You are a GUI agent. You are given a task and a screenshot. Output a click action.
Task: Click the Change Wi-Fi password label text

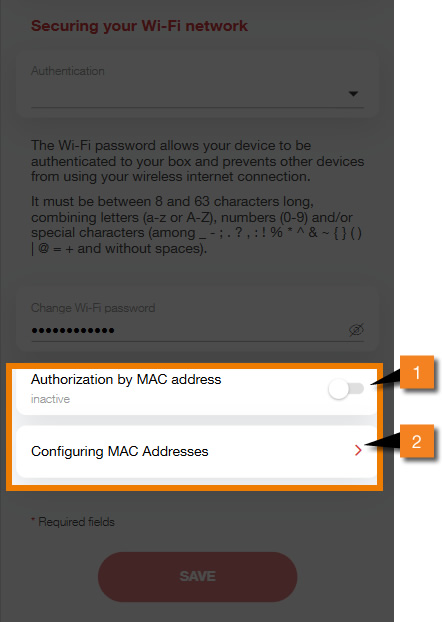(x=93, y=308)
